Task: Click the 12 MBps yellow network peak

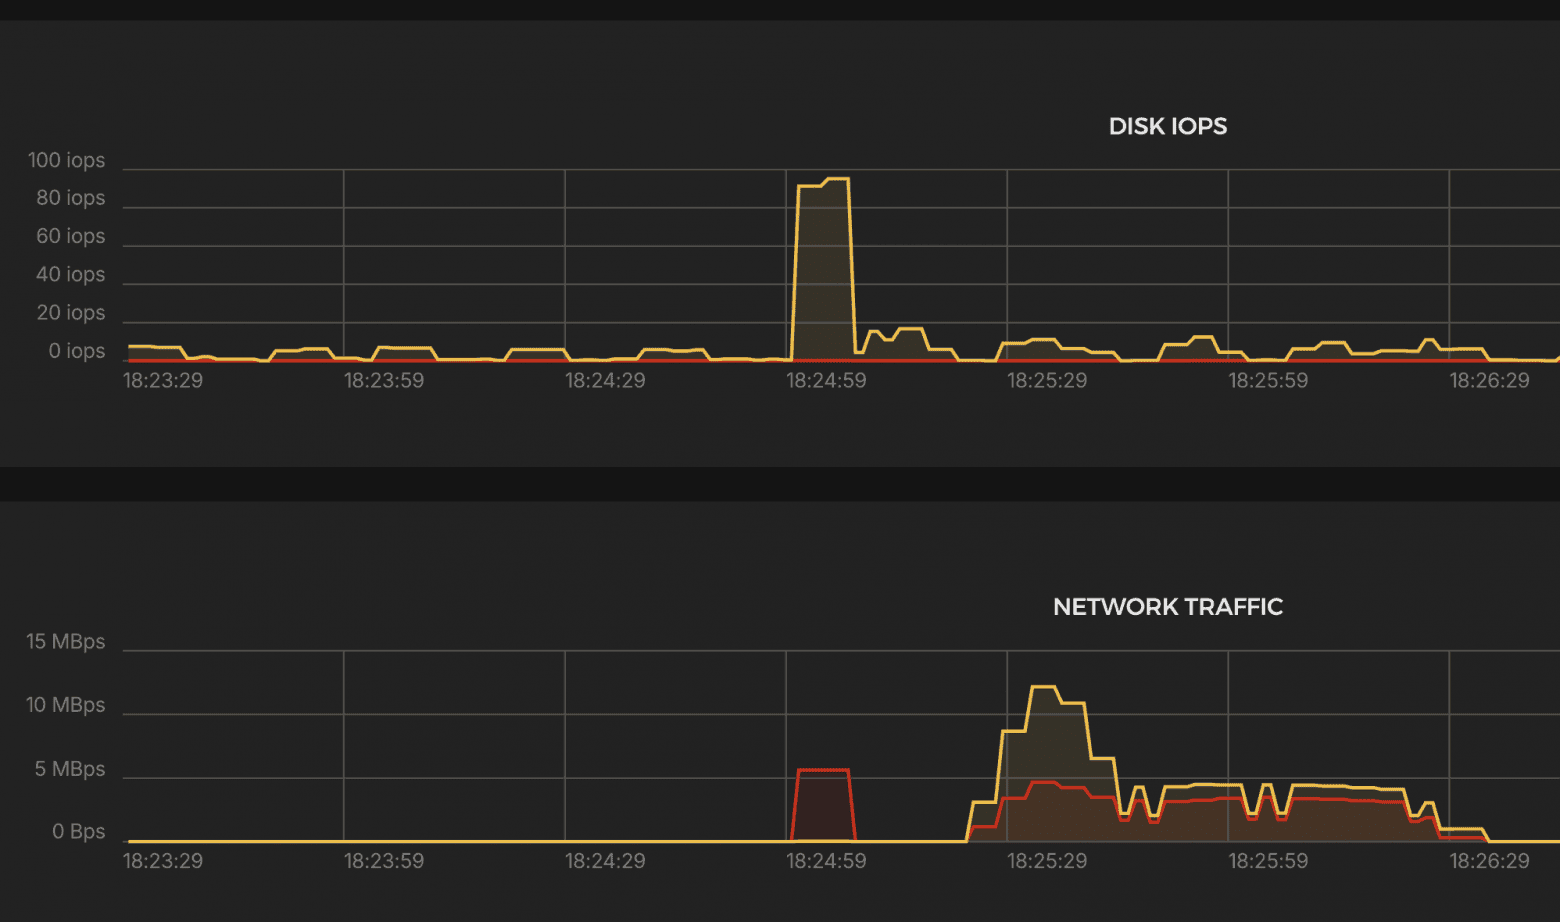Action: [x=1043, y=687]
